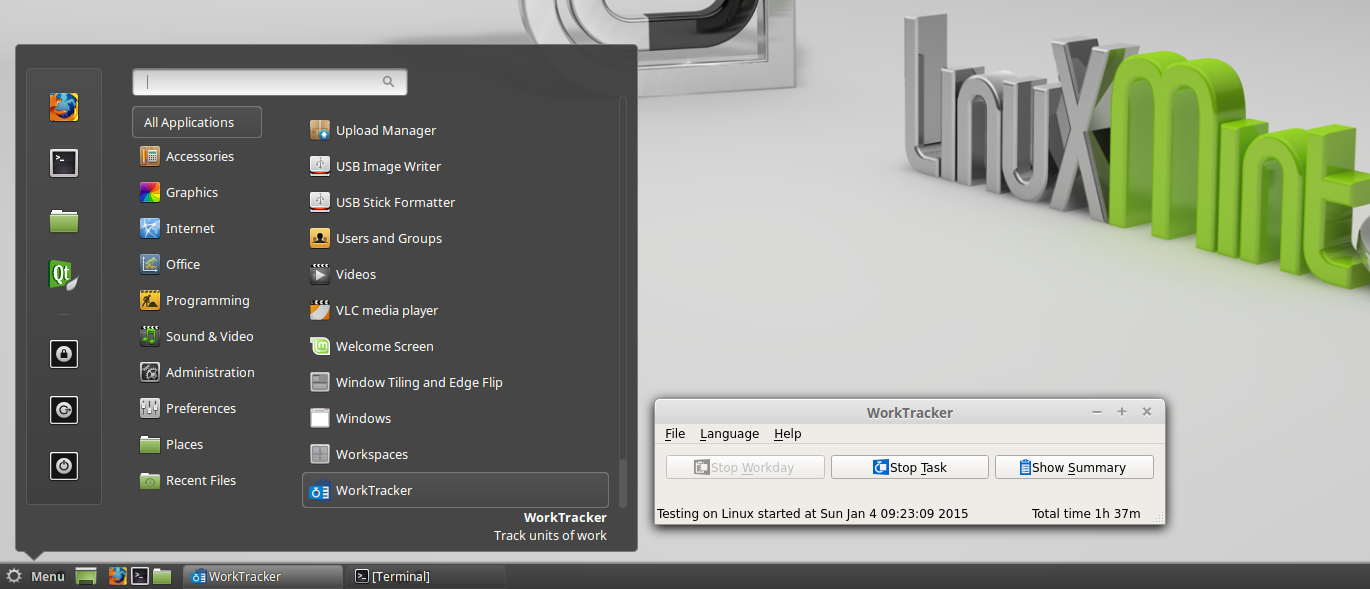Image resolution: width=1370 pixels, height=589 pixels.
Task: Click the power off icon in sidebar
Action: coord(64,465)
